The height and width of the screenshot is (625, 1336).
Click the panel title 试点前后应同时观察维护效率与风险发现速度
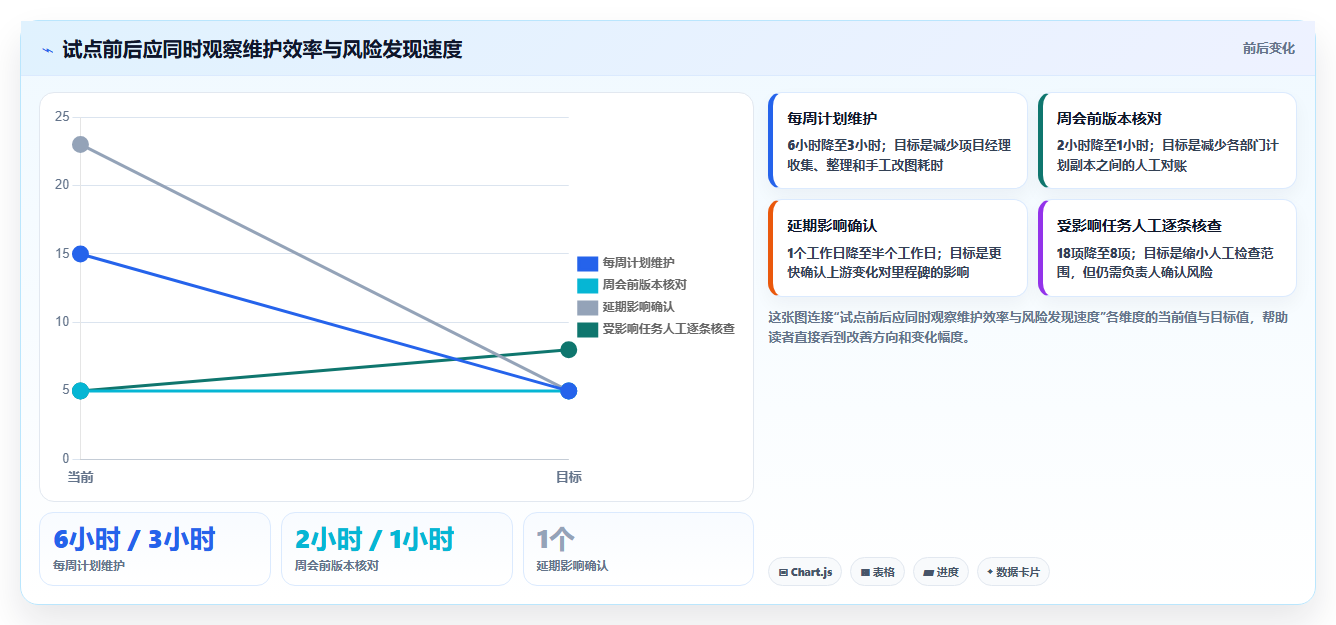(x=262, y=49)
